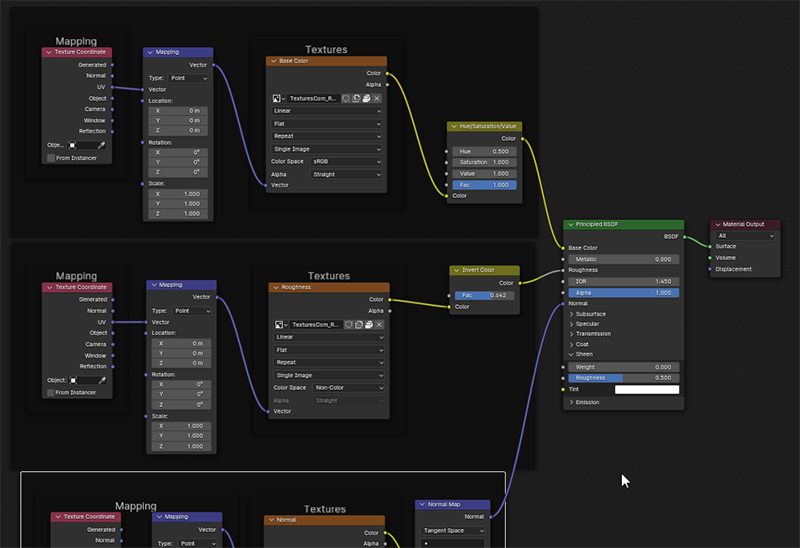Click the eyedropper in the upper Texture Coordinate node
The height and width of the screenshot is (548, 800).
[100, 145]
